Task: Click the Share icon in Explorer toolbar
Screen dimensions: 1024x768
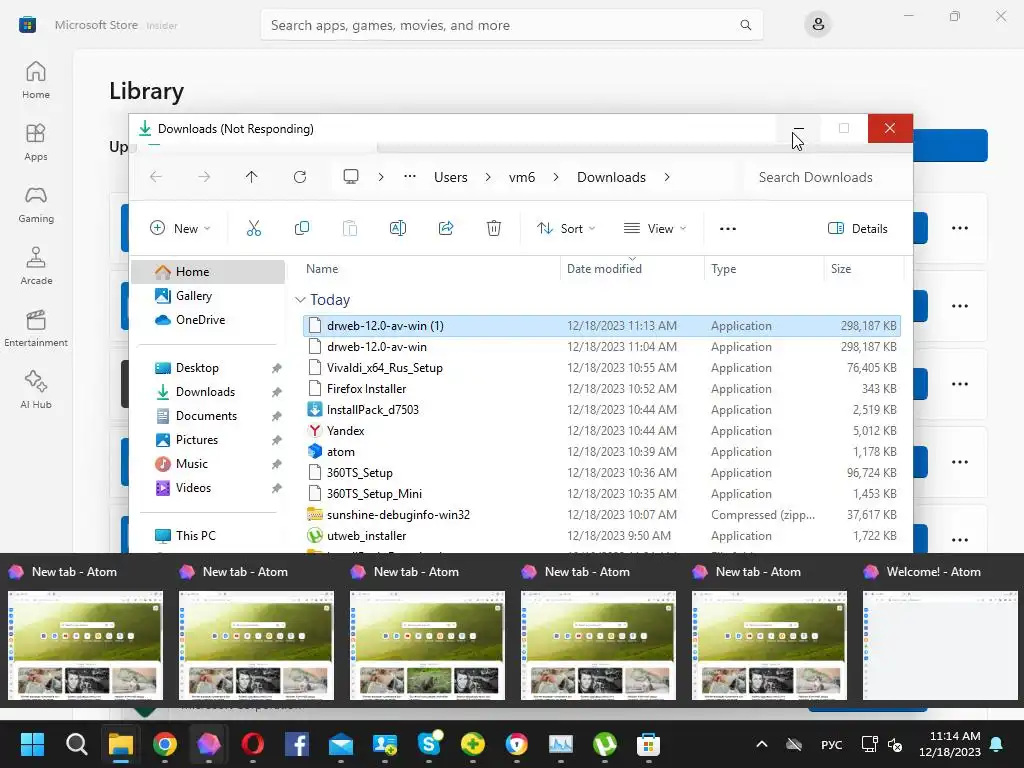Action: (446, 228)
